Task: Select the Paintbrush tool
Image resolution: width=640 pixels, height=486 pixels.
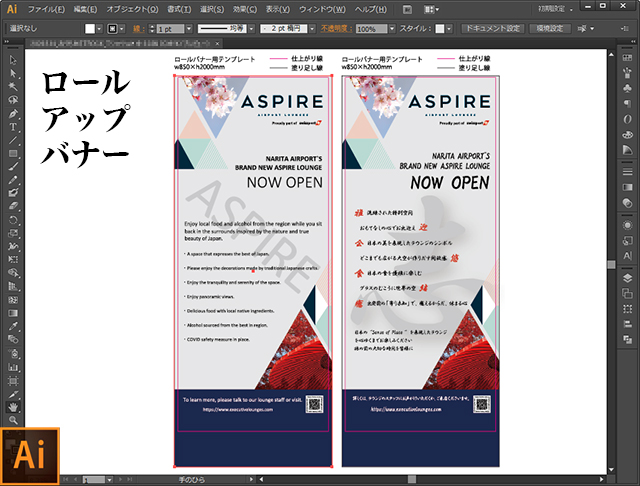Action: click(13, 166)
